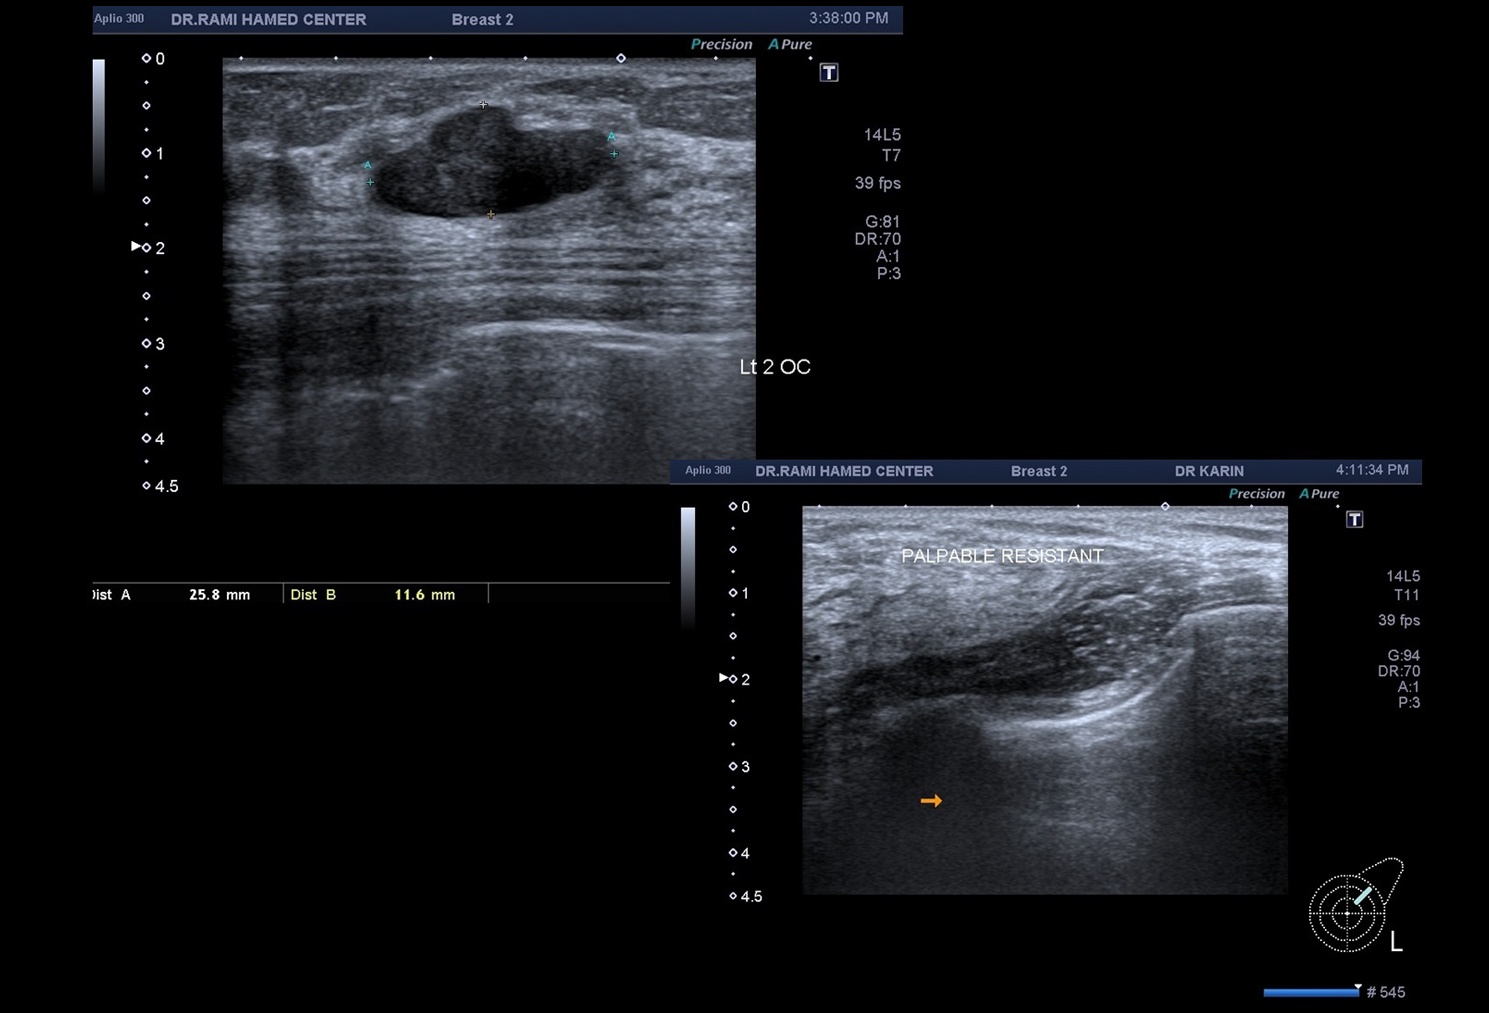The height and width of the screenshot is (1013, 1489).
Task: Click the blue progress bar near # 545
Action: 1311,993
